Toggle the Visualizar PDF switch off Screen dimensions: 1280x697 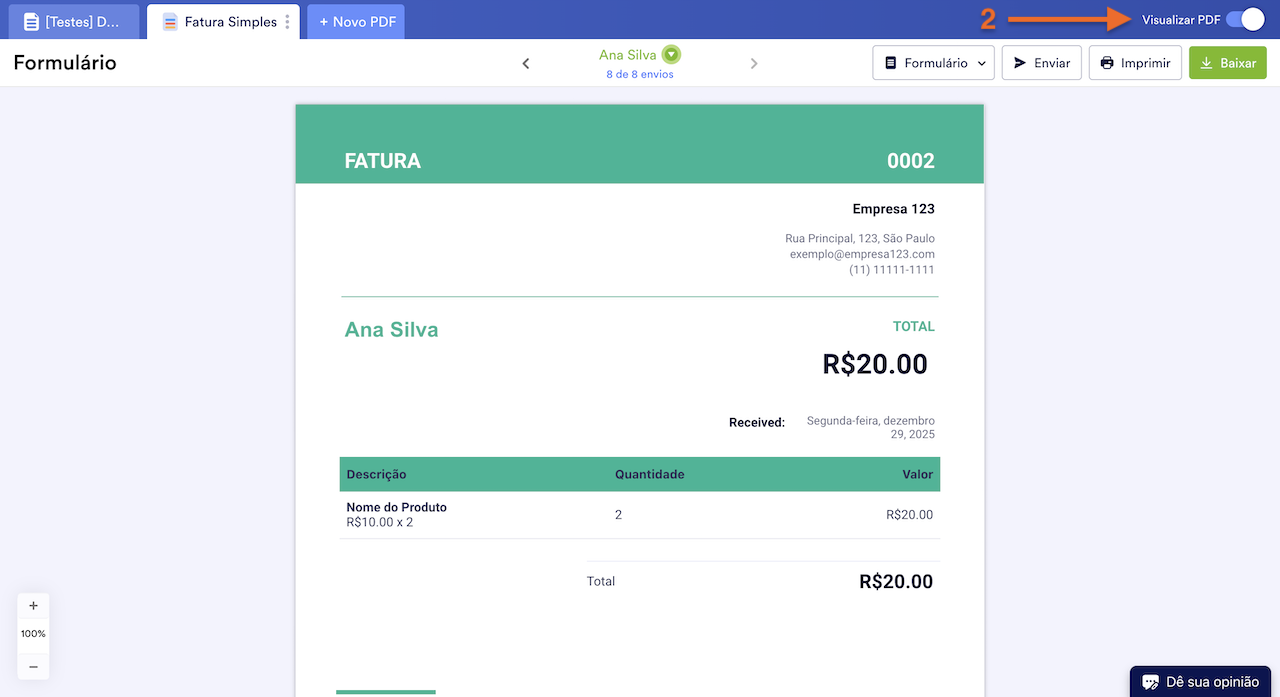(x=1247, y=18)
